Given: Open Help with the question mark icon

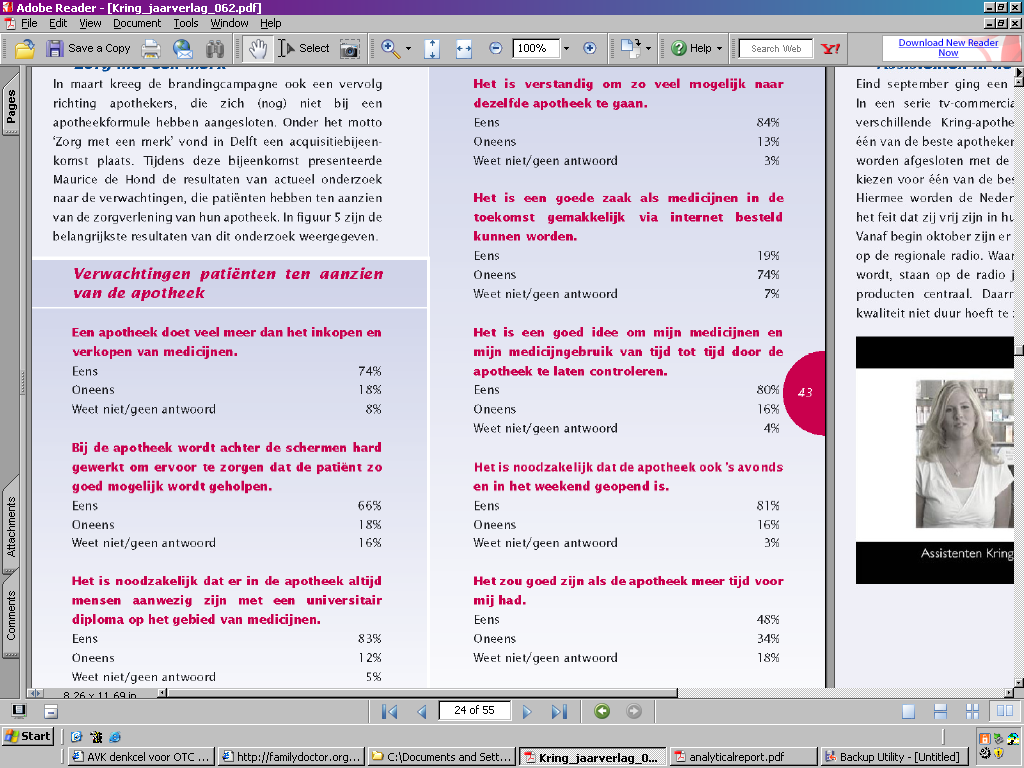Looking at the screenshot, I should coord(691,48).
